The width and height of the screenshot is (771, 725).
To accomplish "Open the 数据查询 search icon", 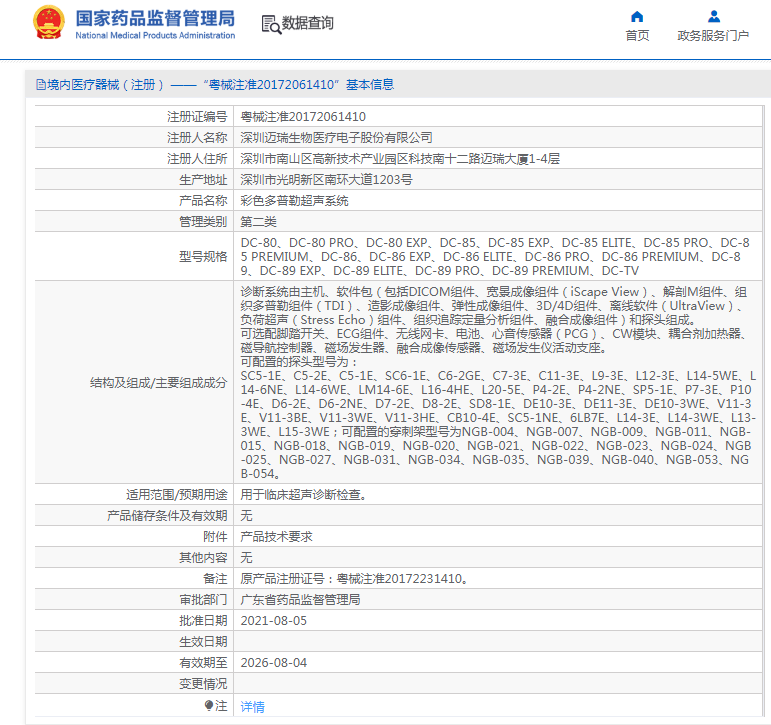I will (271, 24).
